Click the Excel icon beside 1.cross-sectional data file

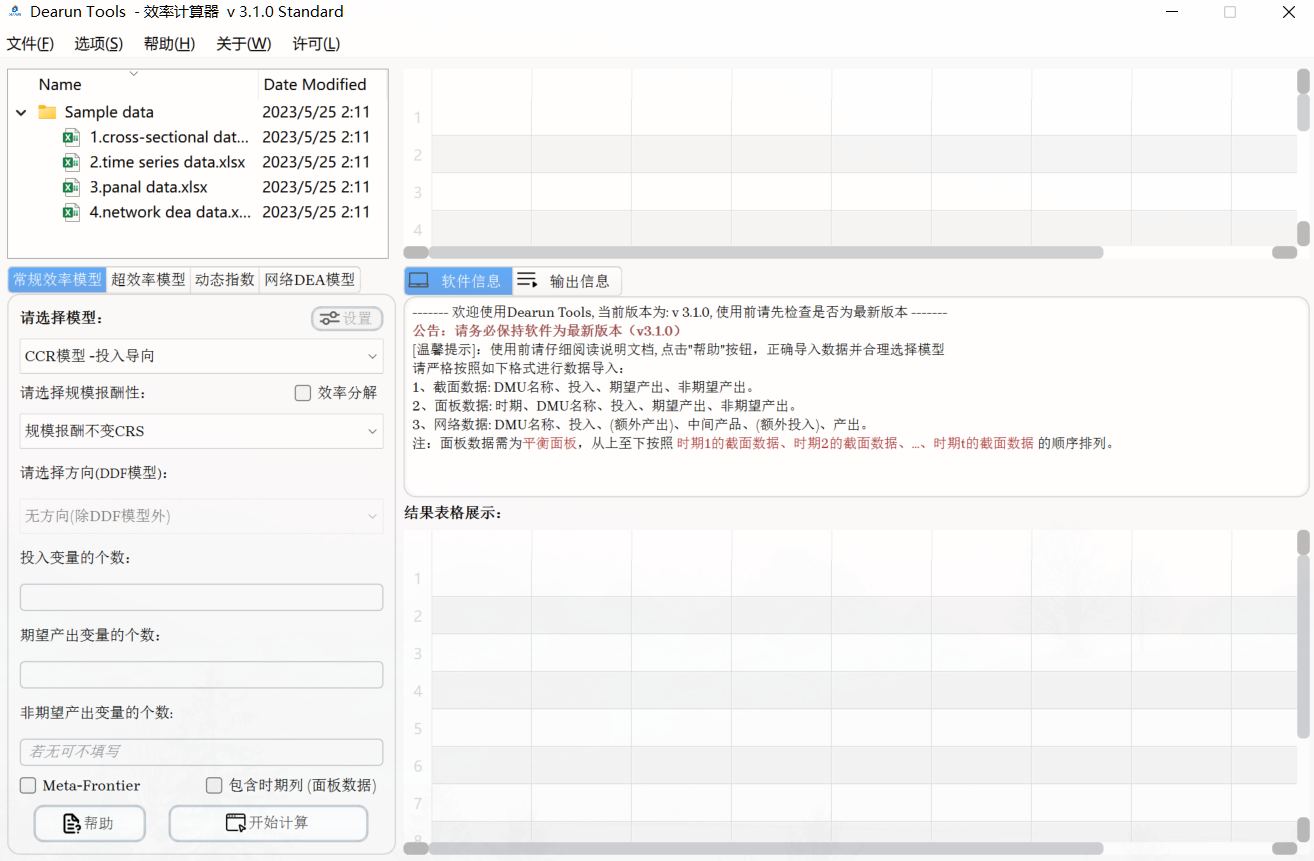pos(71,136)
